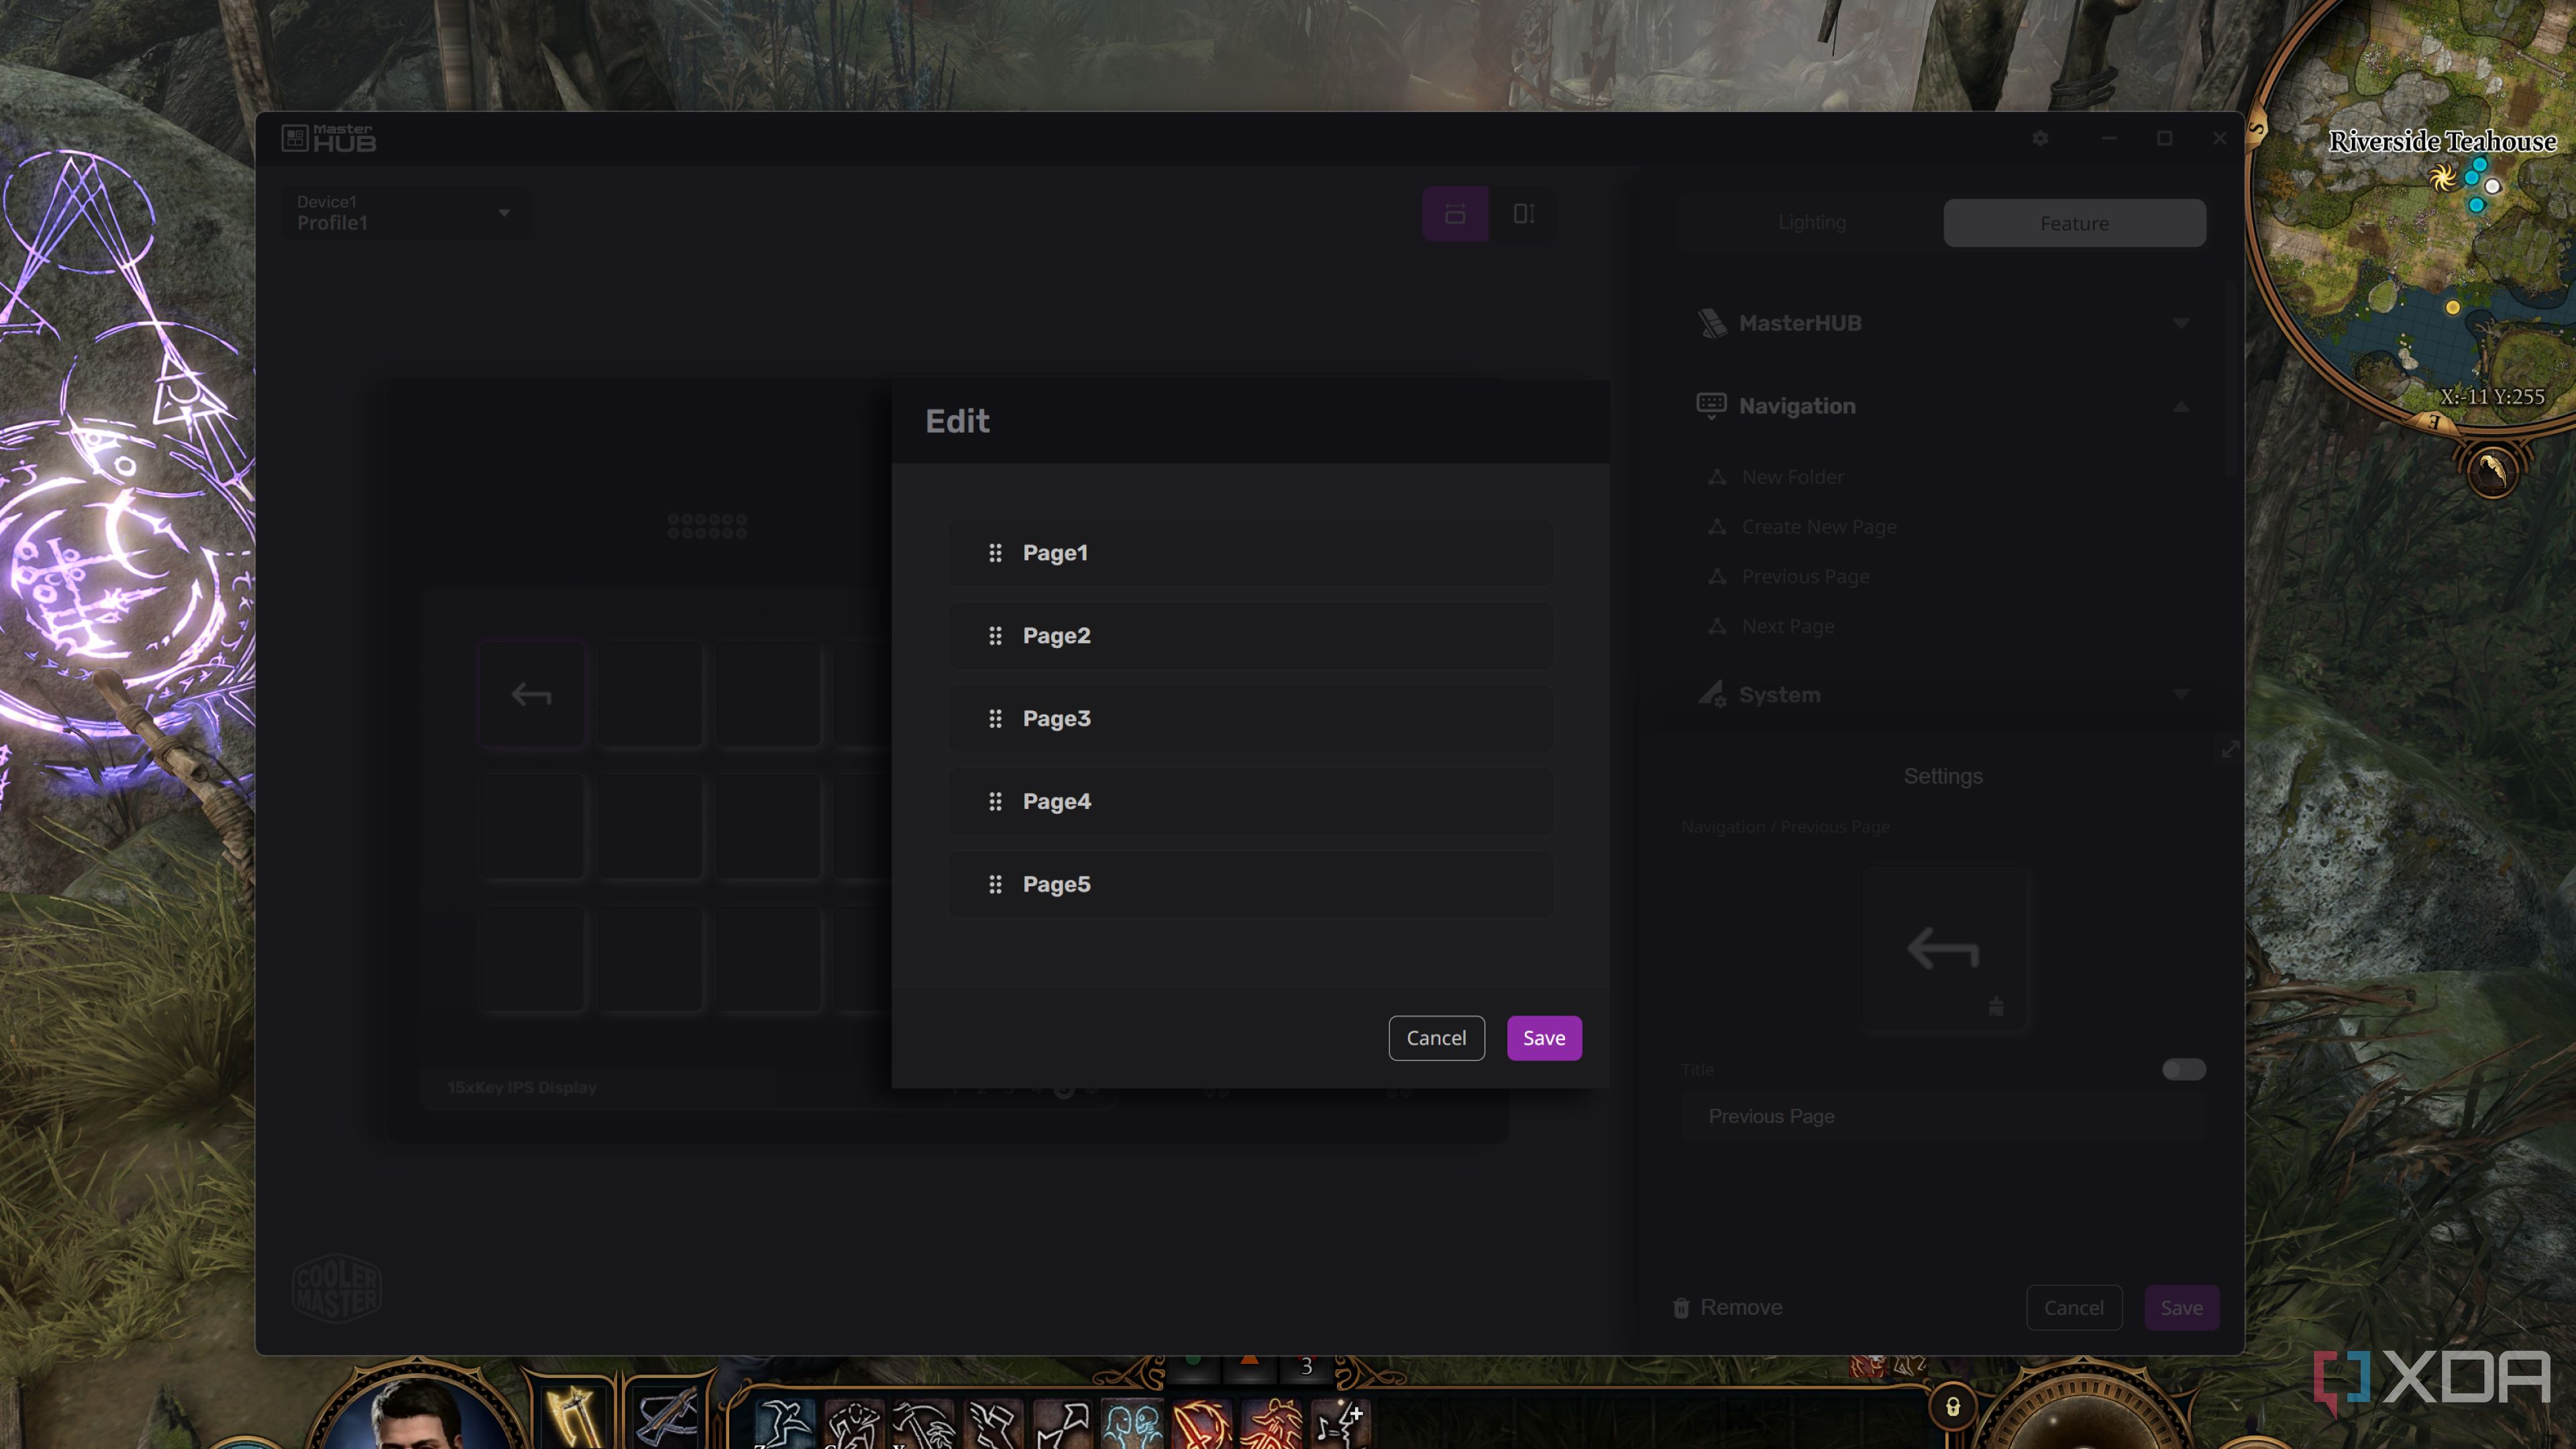Choose the Create New Page feature

pos(1818,527)
